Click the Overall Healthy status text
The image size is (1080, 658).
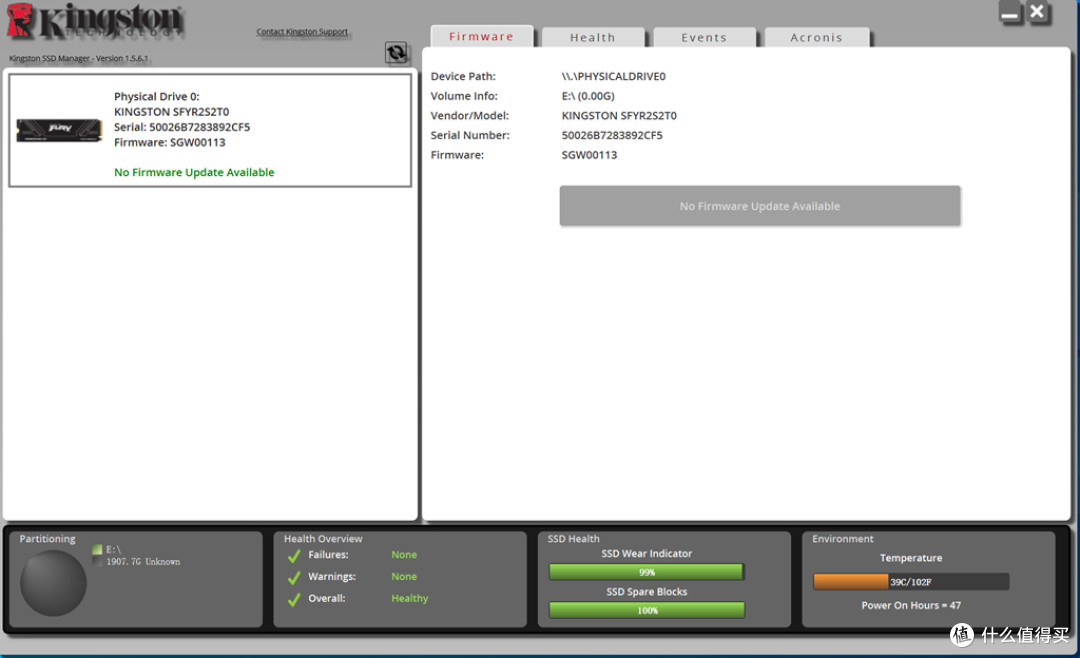(x=410, y=598)
